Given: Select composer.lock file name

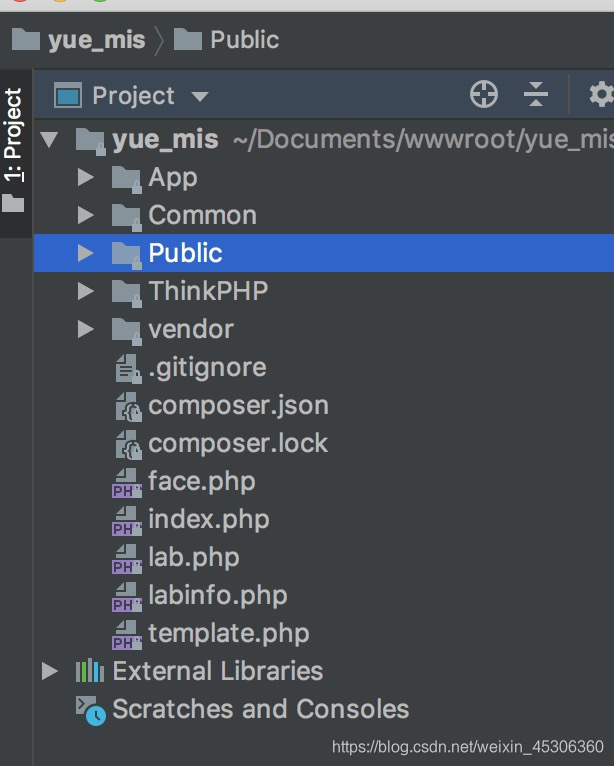Looking at the screenshot, I should click(238, 444).
